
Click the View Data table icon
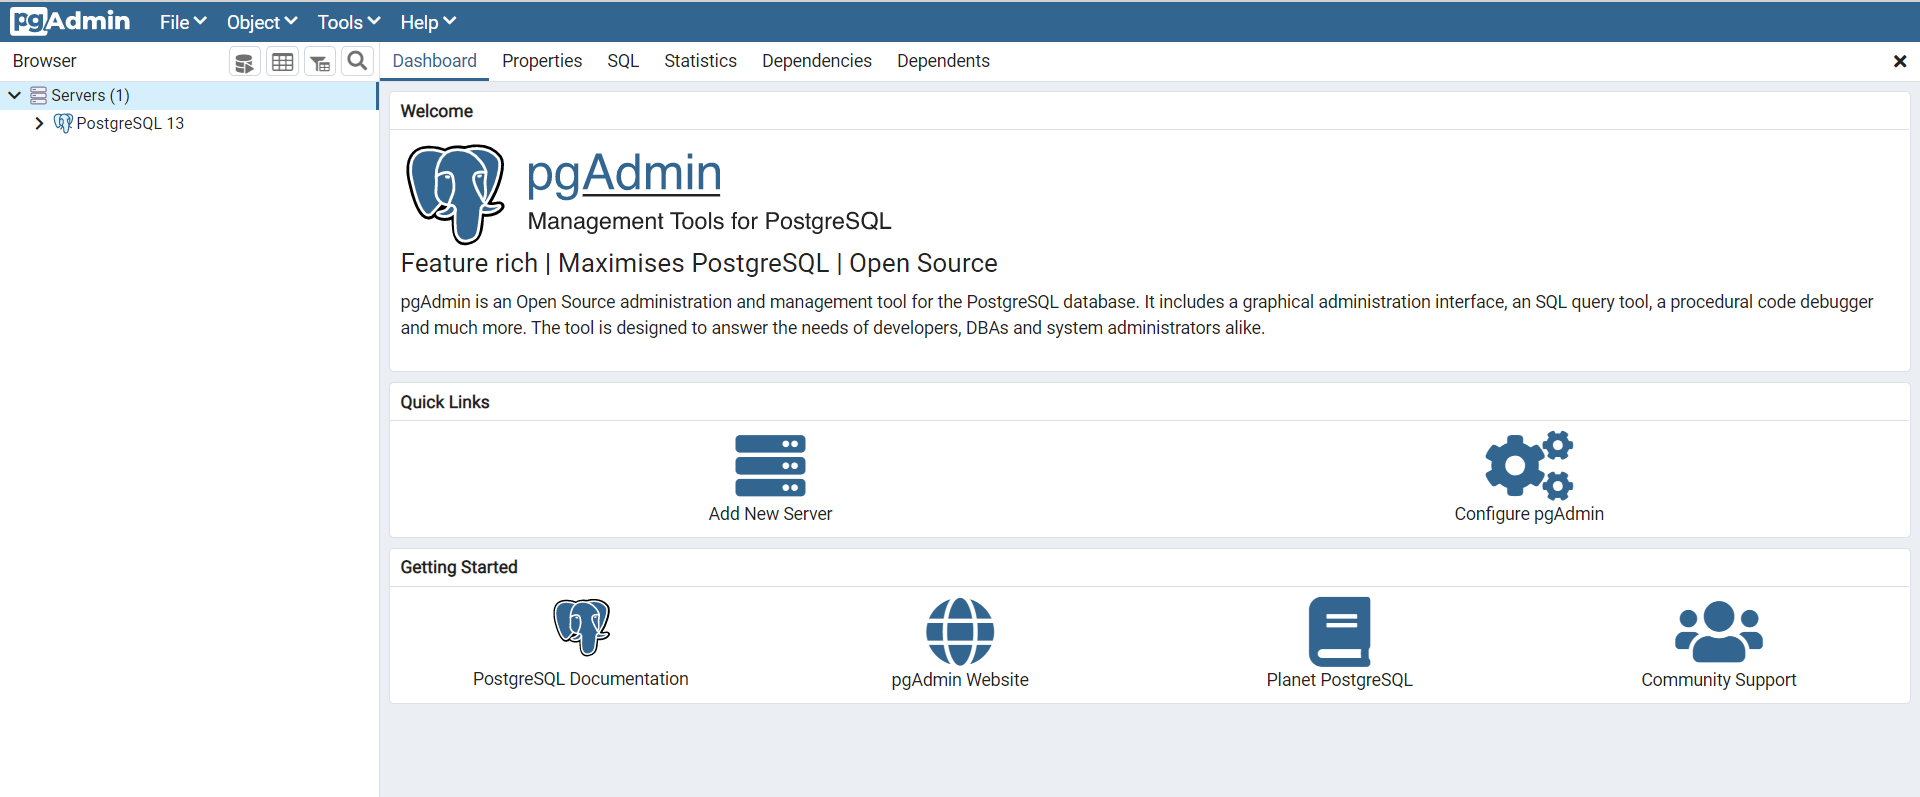(x=283, y=62)
